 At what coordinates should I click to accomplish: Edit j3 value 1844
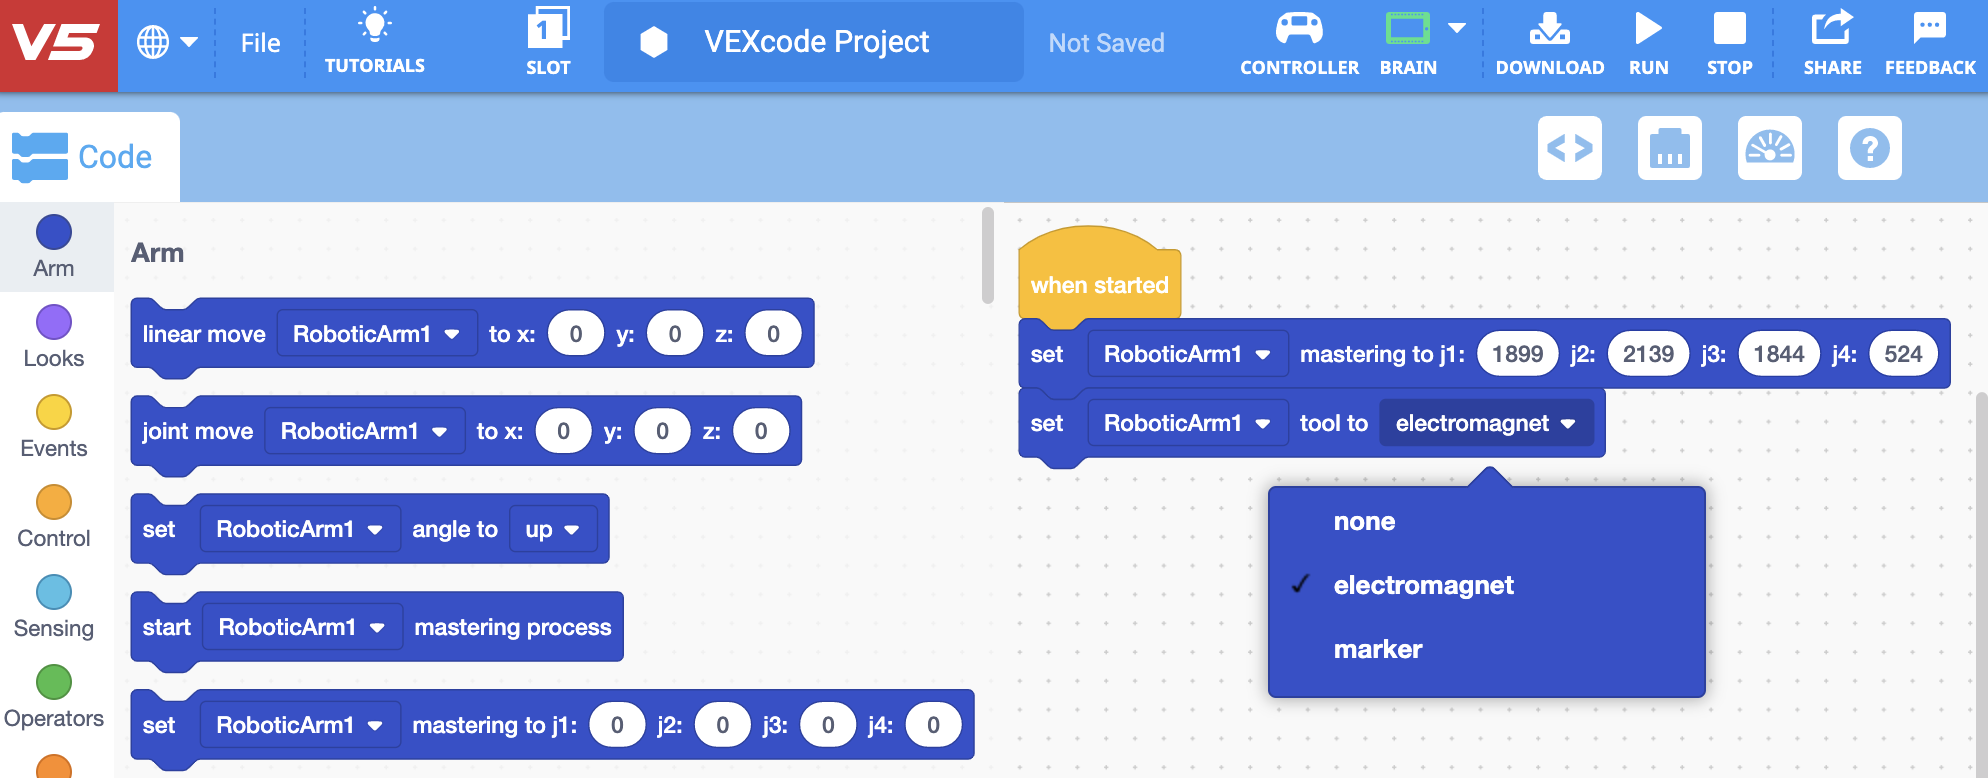(x=1779, y=354)
